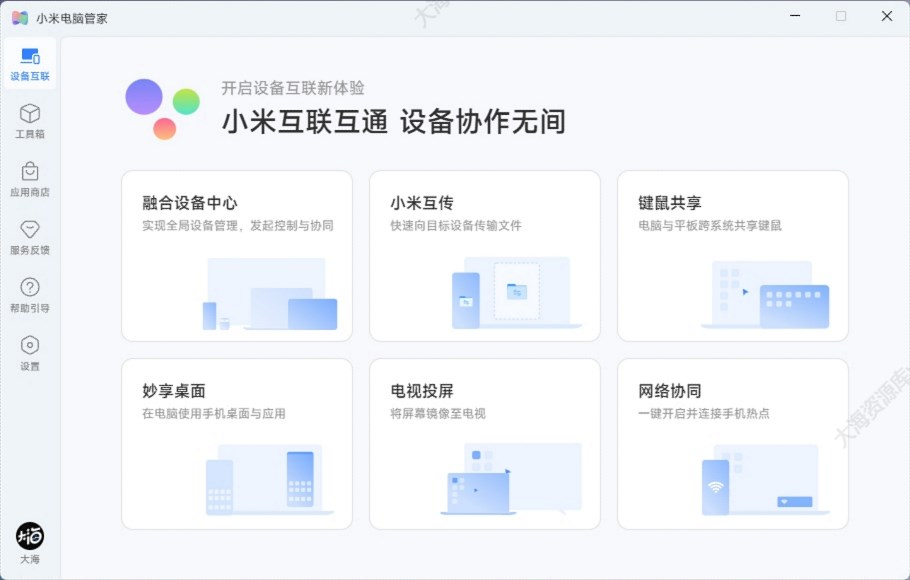Click the 电视投屏 laptop and TV illustration
This screenshot has width=910, height=580.
[x=511, y=479]
